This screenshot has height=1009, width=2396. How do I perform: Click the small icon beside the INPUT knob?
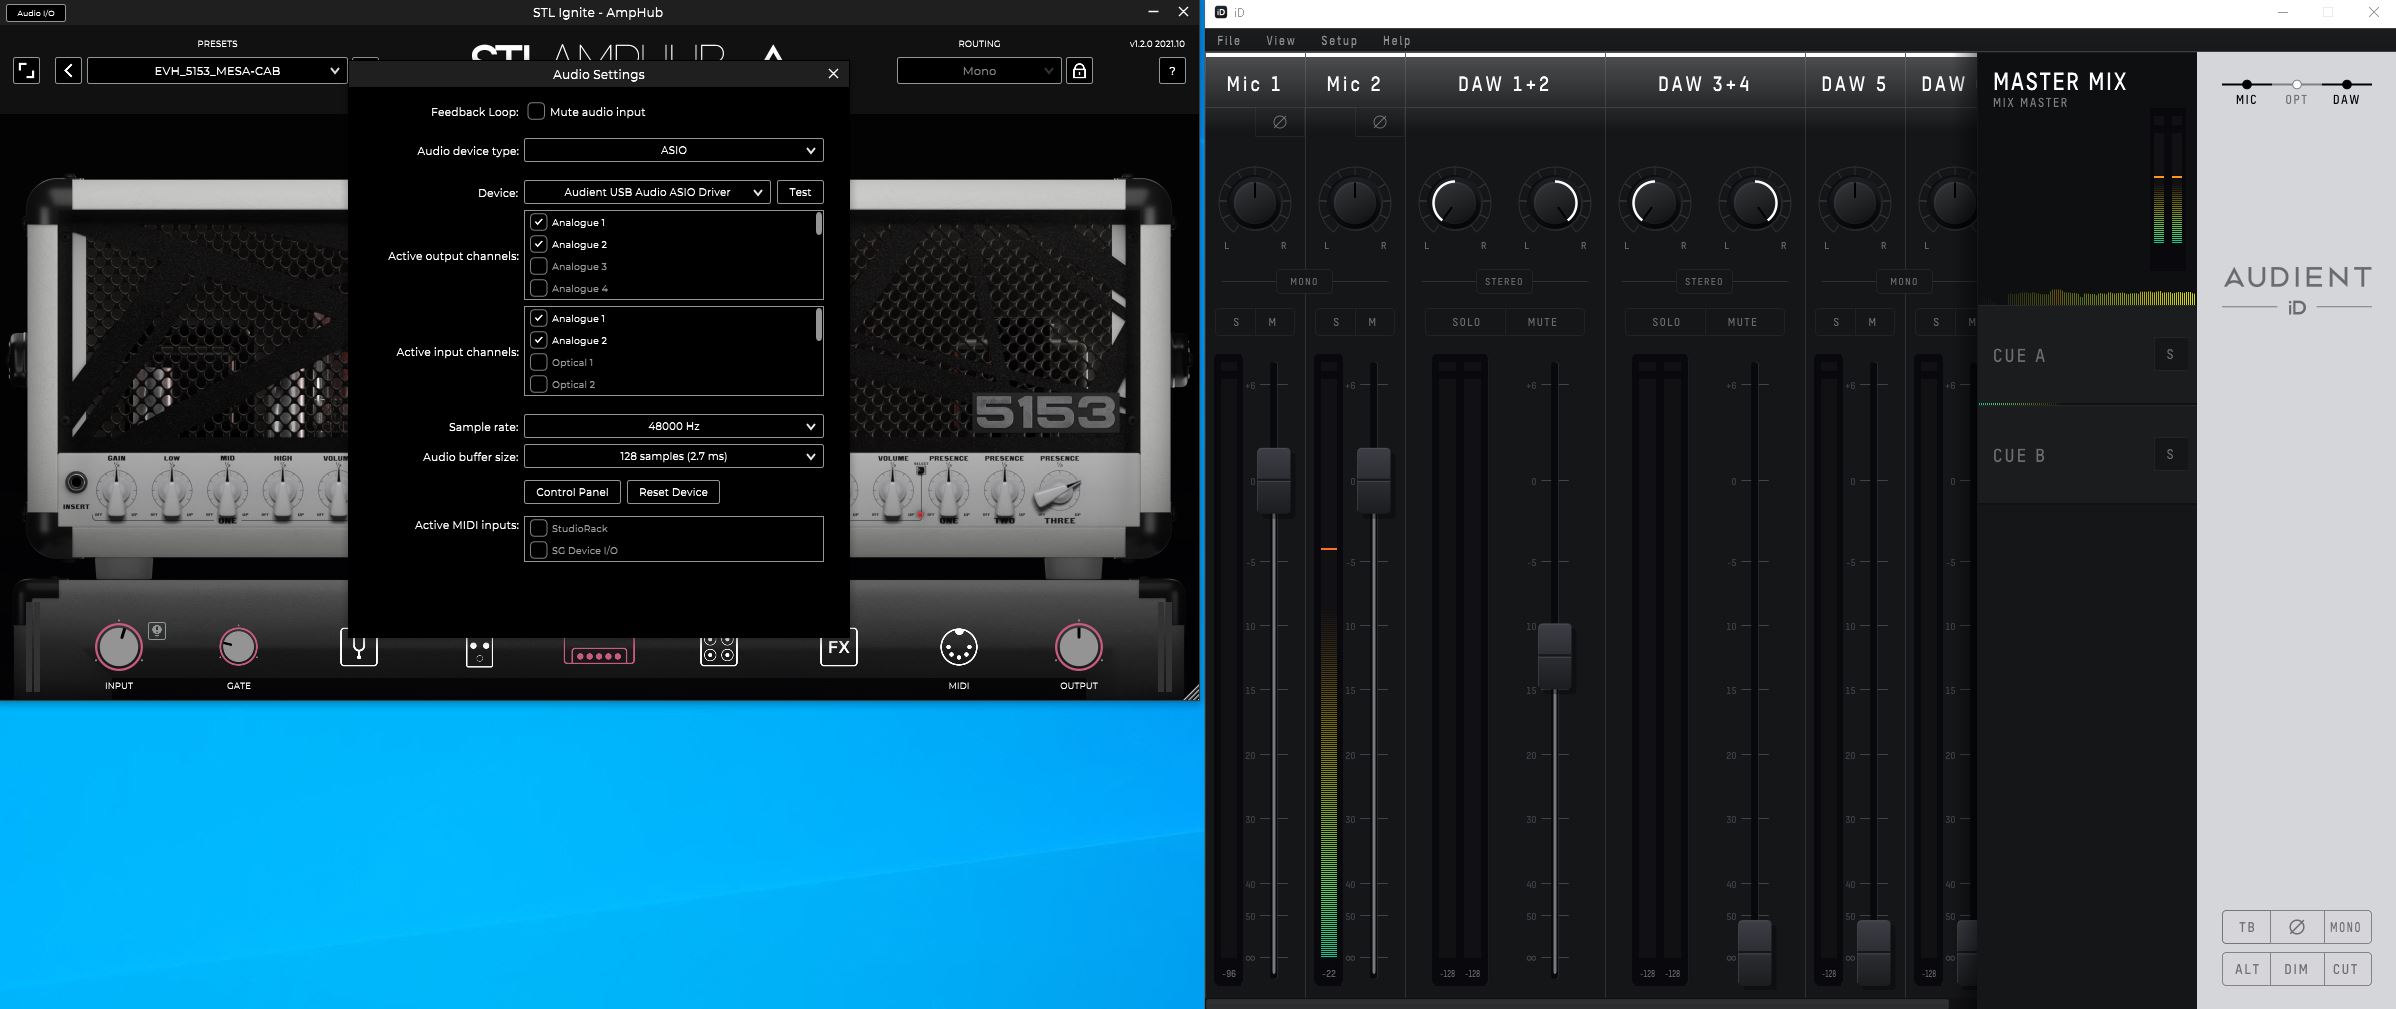157,630
